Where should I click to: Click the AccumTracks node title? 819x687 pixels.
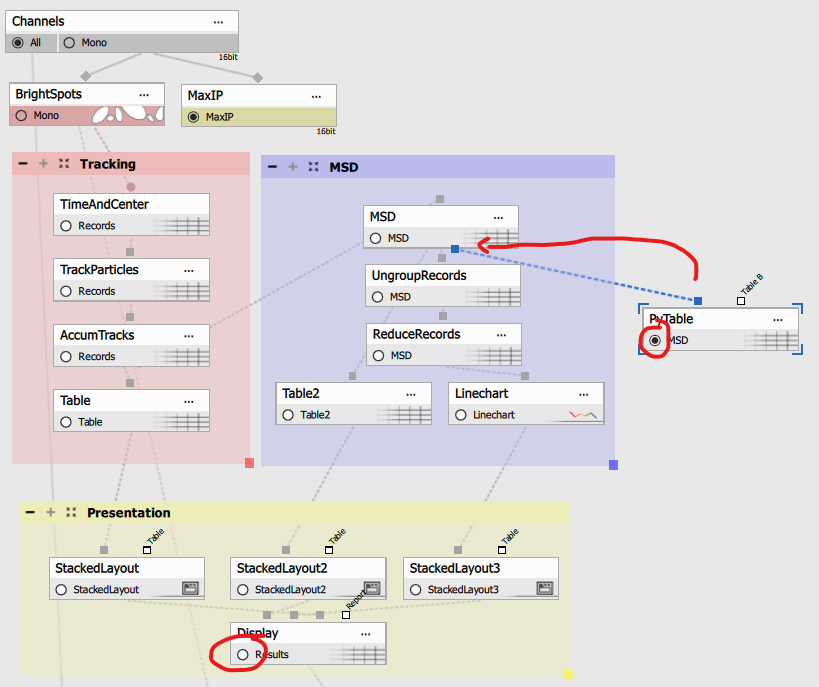click(97, 335)
